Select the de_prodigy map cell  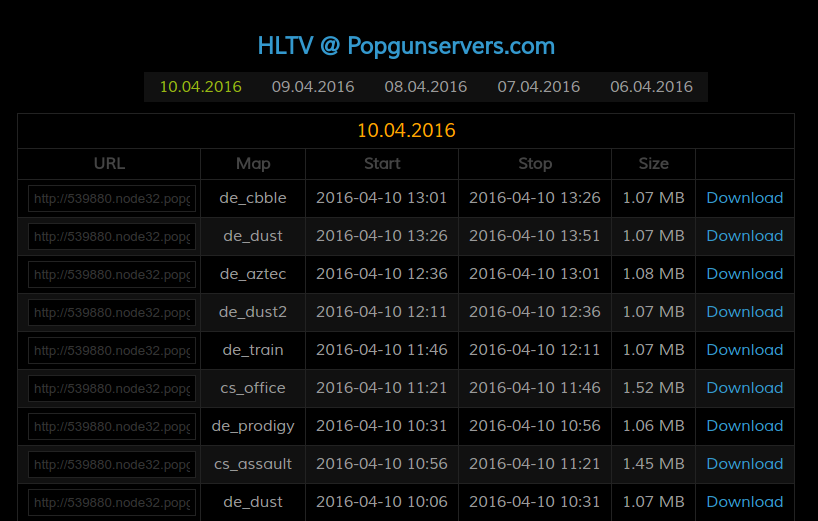[253, 427]
